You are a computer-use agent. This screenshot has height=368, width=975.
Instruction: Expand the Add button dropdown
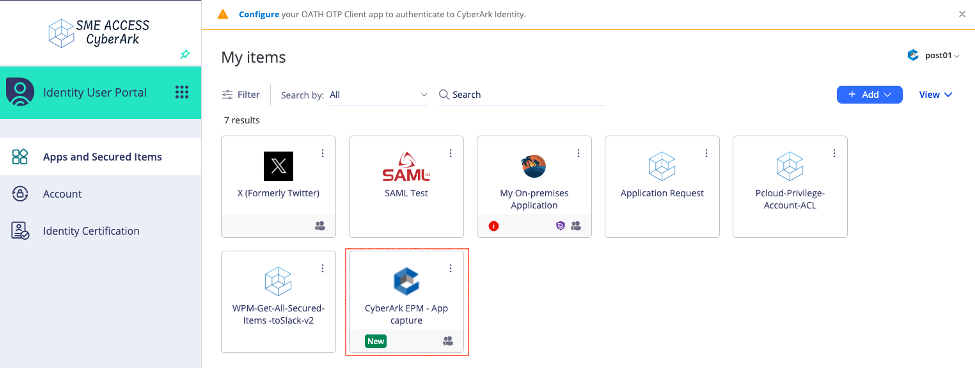point(870,94)
